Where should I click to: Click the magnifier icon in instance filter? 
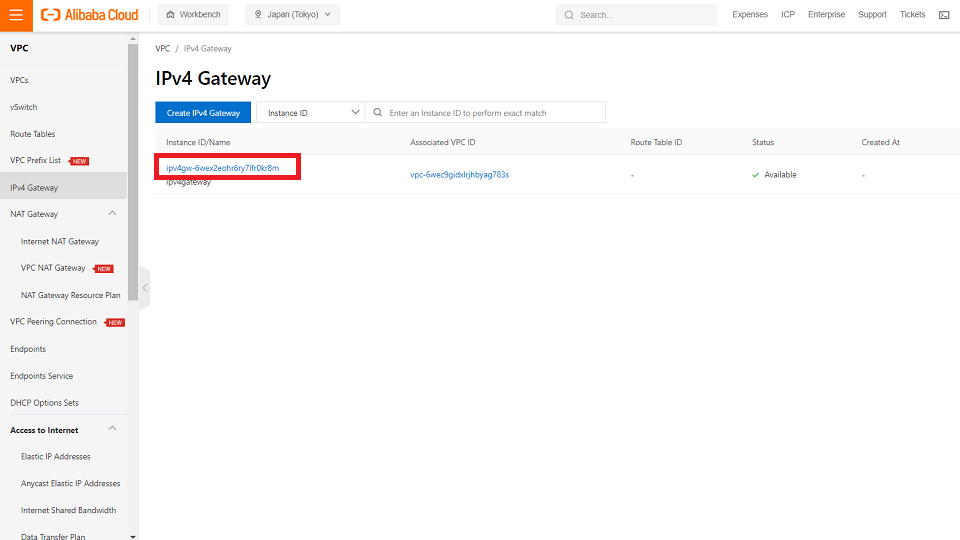378,113
